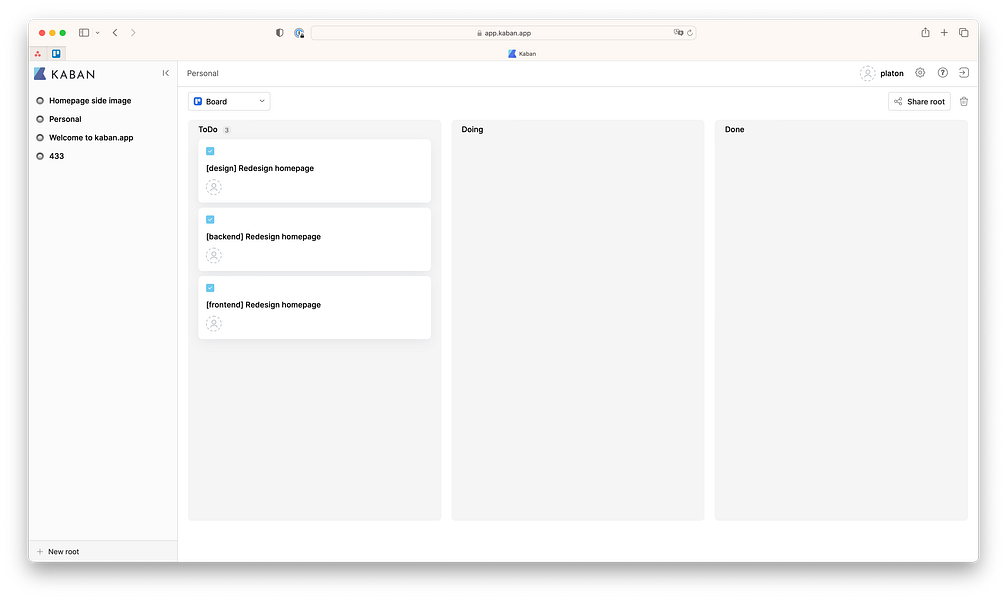1007x600 pixels.
Task: Open [backend] Redesign homepage card
Action: (x=314, y=239)
